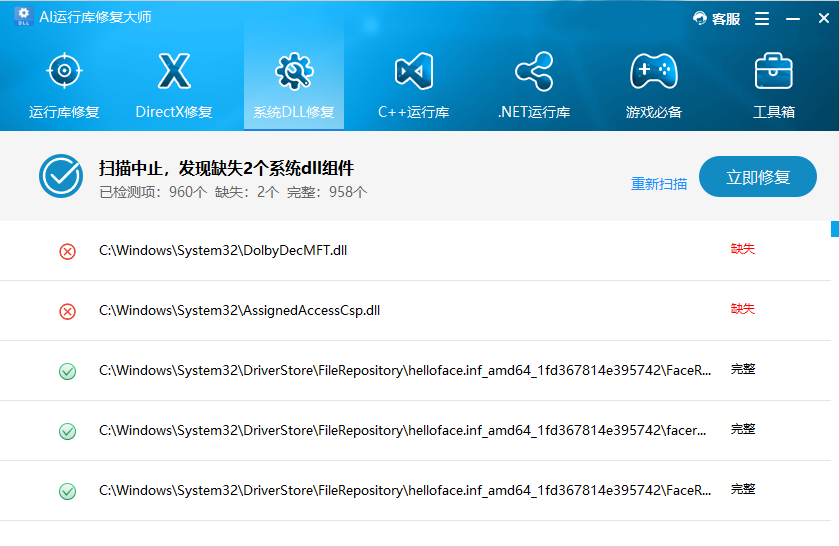Viewport: 839px width, 546px height.
Task: Switch to the C++运行库 tab label
Action: click(414, 112)
